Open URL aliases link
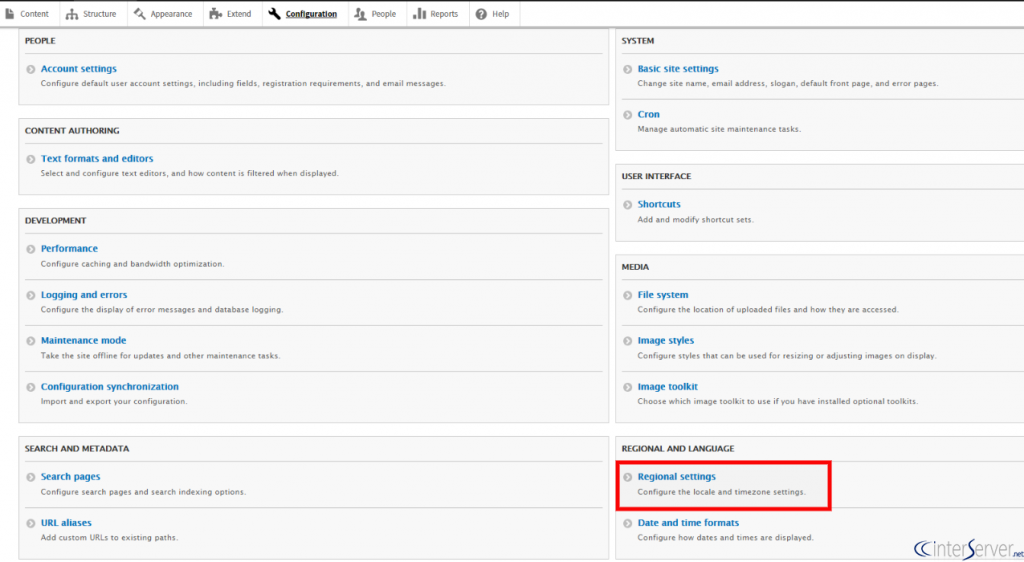Image resolution: width=1024 pixels, height=562 pixels. 66,523
